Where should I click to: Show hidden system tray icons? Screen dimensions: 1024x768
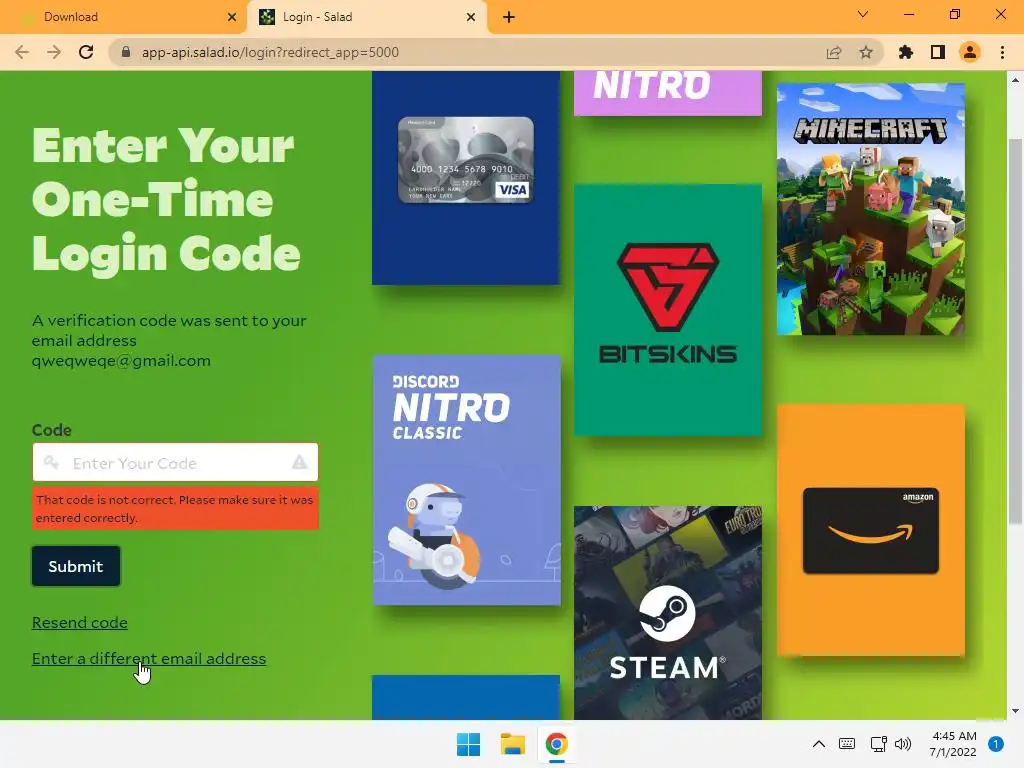[x=818, y=744]
